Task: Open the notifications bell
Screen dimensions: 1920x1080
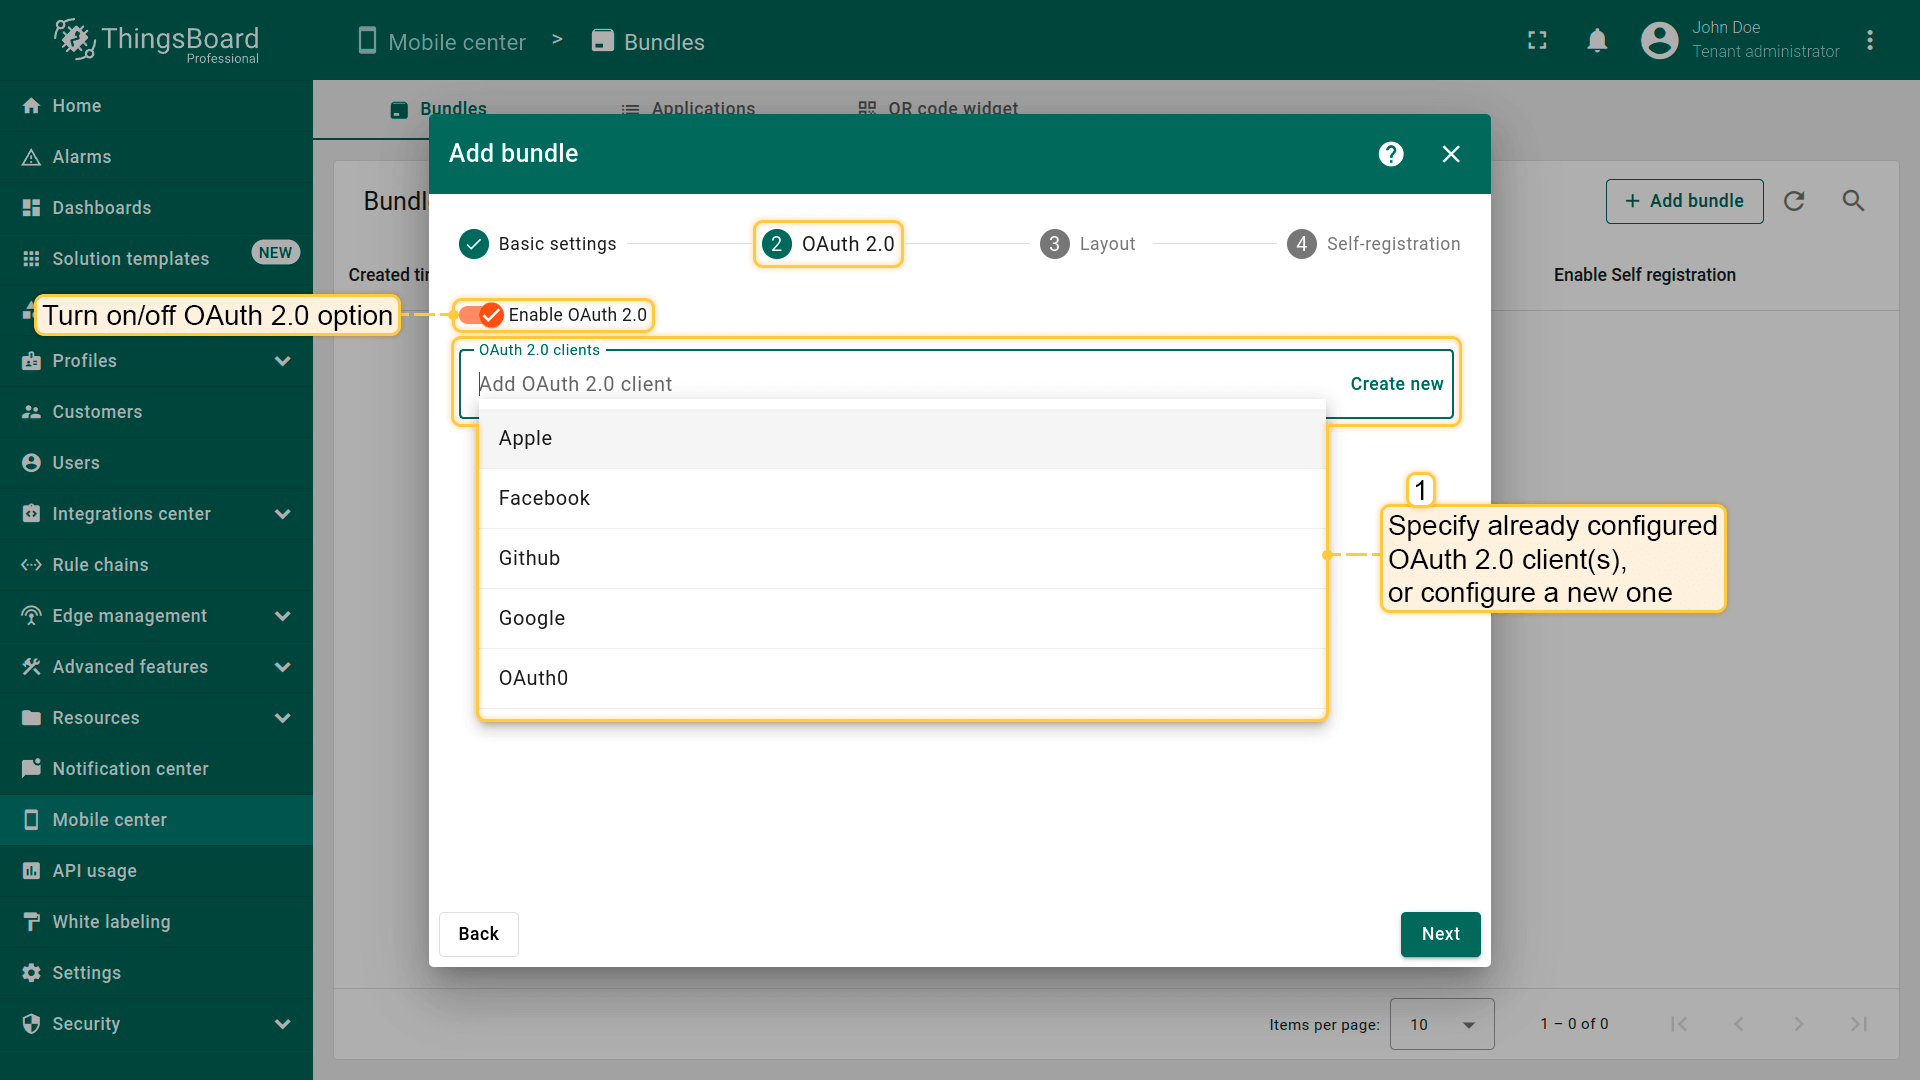Action: click(1597, 41)
